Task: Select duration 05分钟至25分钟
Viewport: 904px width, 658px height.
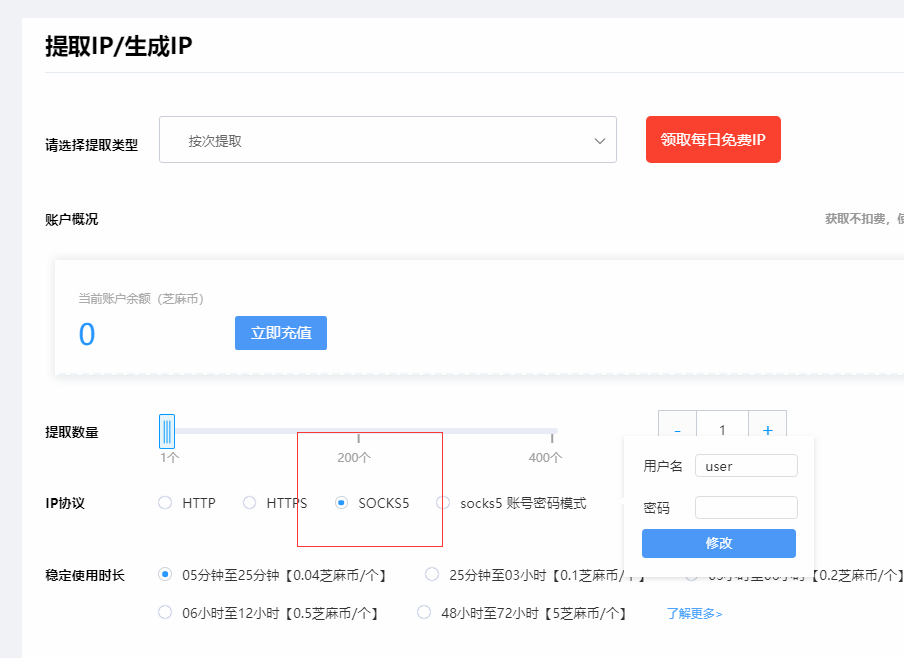Action: 164,574
